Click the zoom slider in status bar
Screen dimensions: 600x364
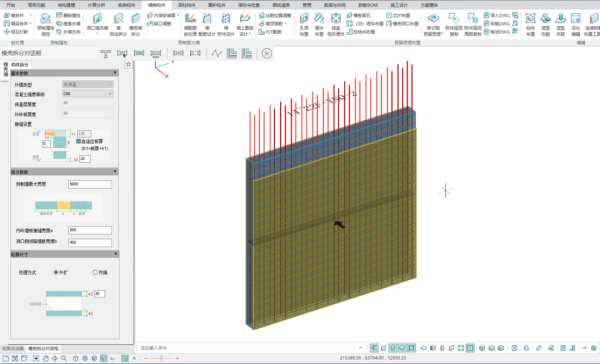[x=161, y=358]
